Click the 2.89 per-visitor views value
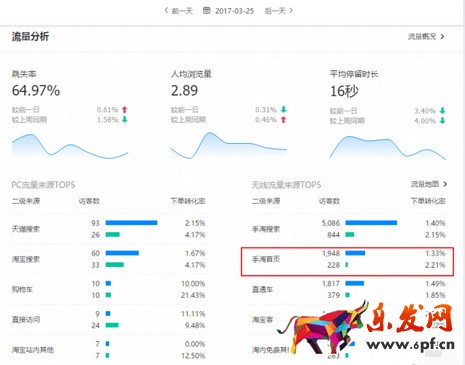465x365 pixels. point(184,90)
